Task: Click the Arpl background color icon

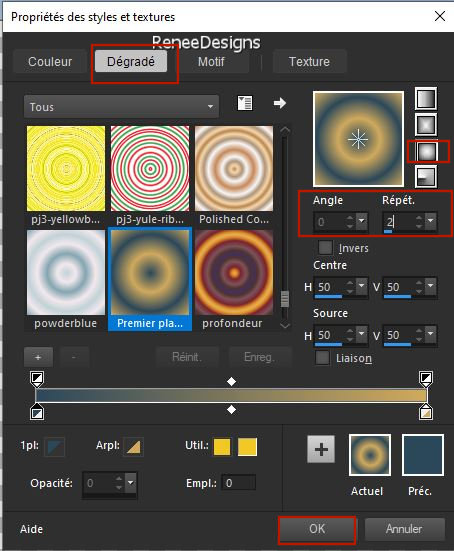Action: pos(133,447)
